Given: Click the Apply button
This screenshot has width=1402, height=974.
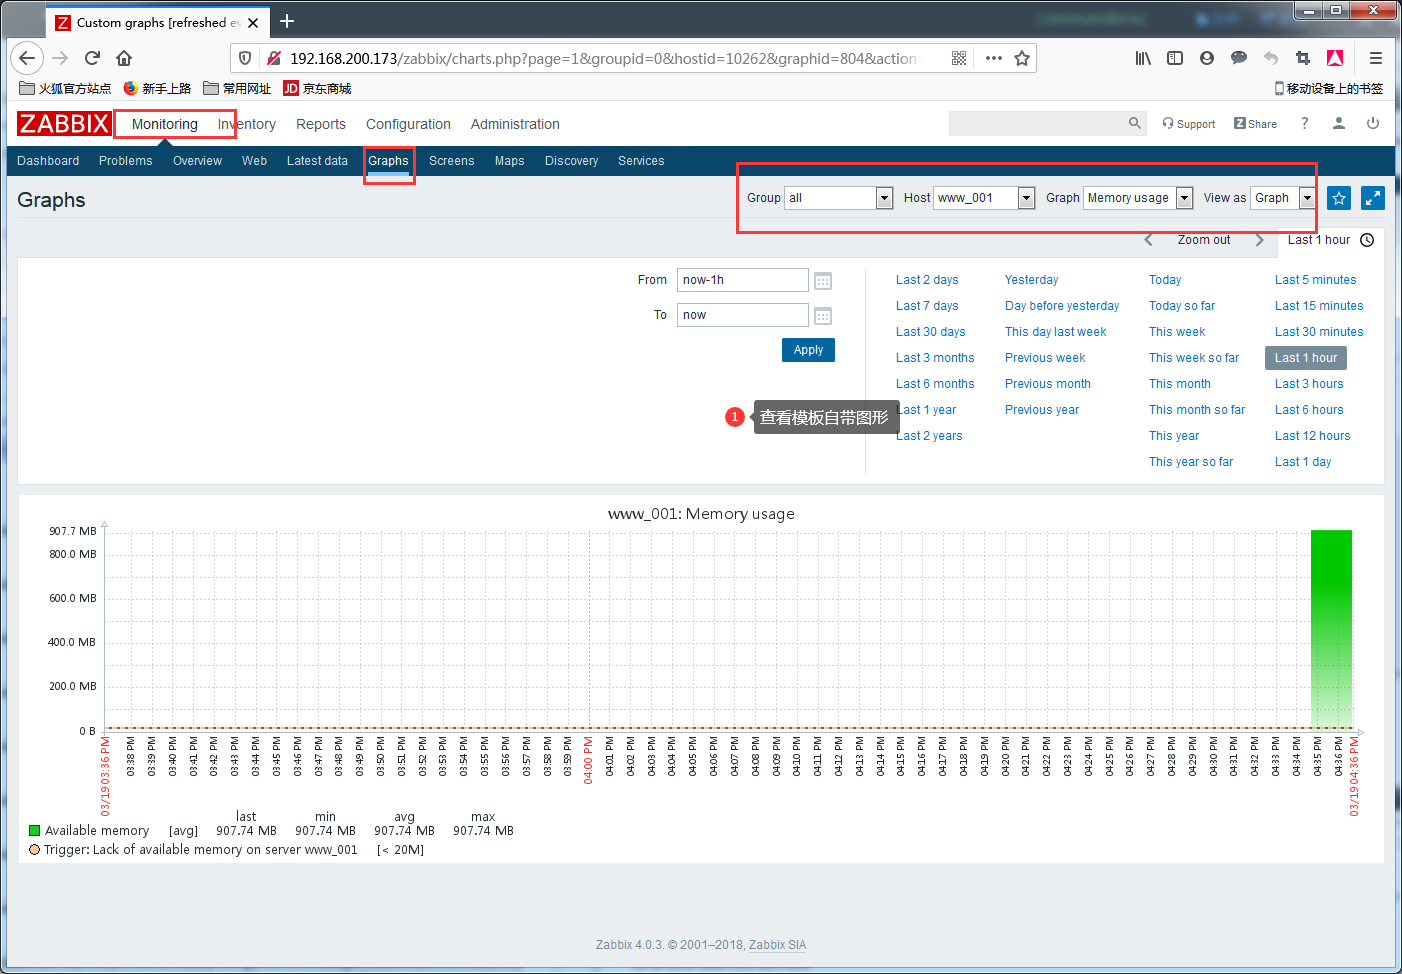Looking at the screenshot, I should coord(808,350).
